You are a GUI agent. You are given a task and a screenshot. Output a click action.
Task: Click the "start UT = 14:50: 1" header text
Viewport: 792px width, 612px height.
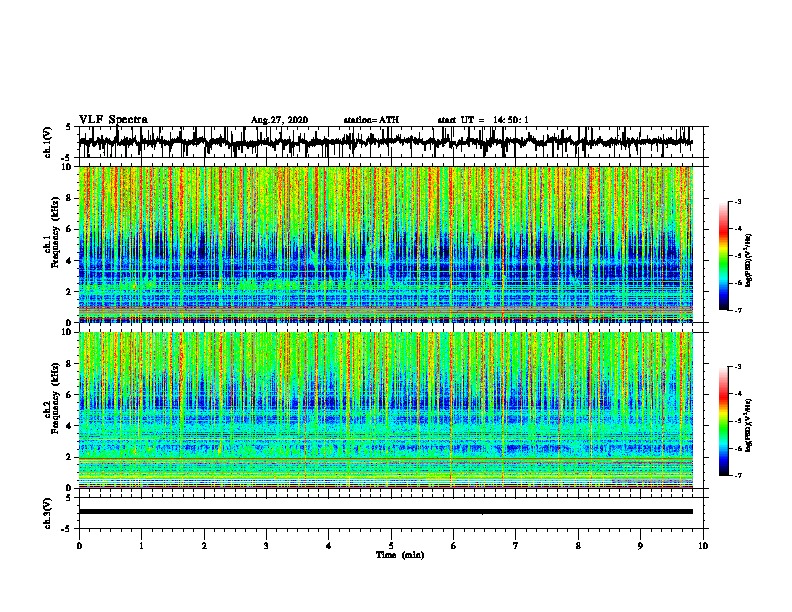click(483, 120)
